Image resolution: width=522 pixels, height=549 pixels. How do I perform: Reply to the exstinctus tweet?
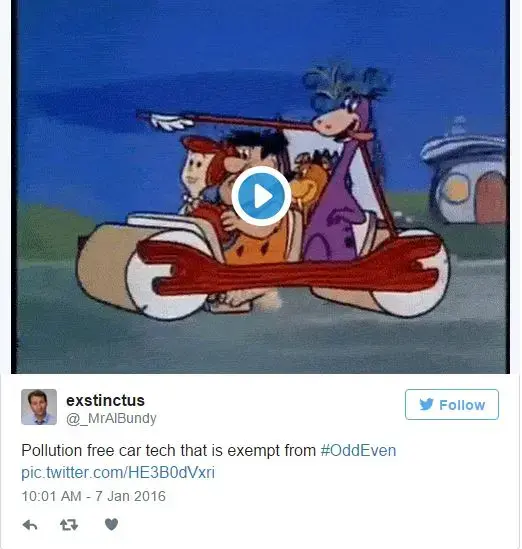[30, 525]
